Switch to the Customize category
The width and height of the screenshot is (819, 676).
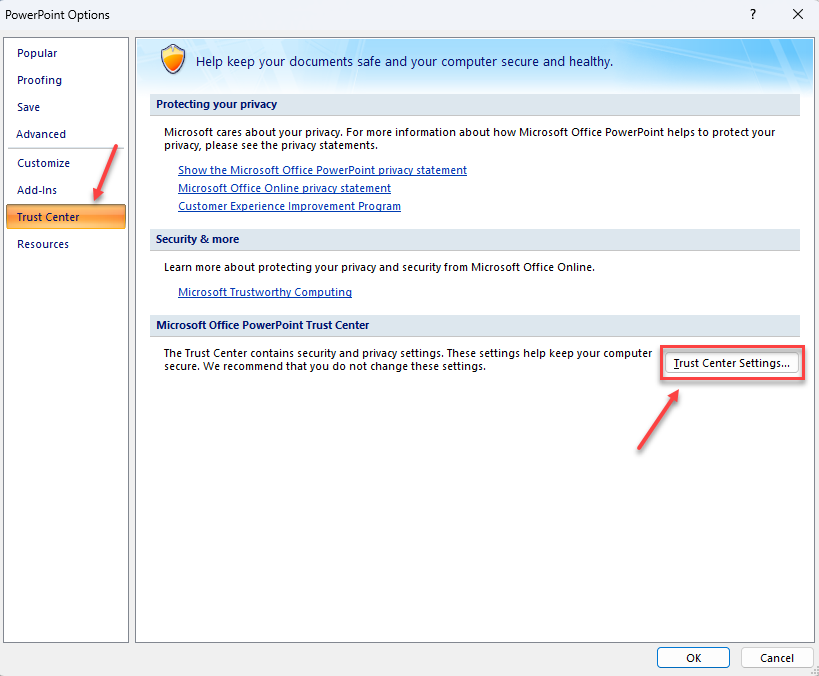click(x=43, y=163)
